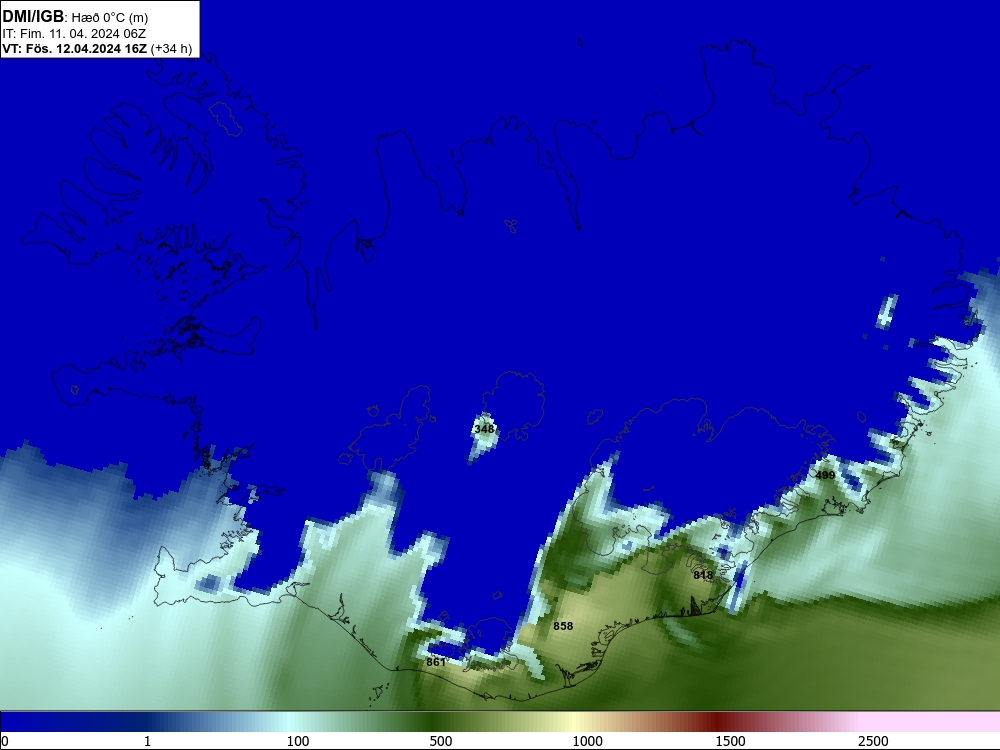Click the 100 label on the color scale
This screenshot has height=750, width=1000.
298,741
